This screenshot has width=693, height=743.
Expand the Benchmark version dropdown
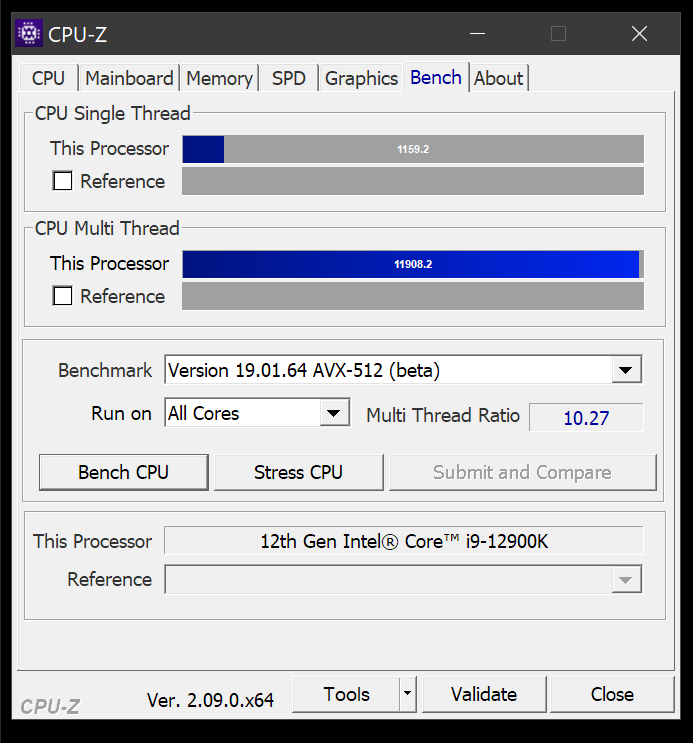pyautogui.click(x=626, y=370)
